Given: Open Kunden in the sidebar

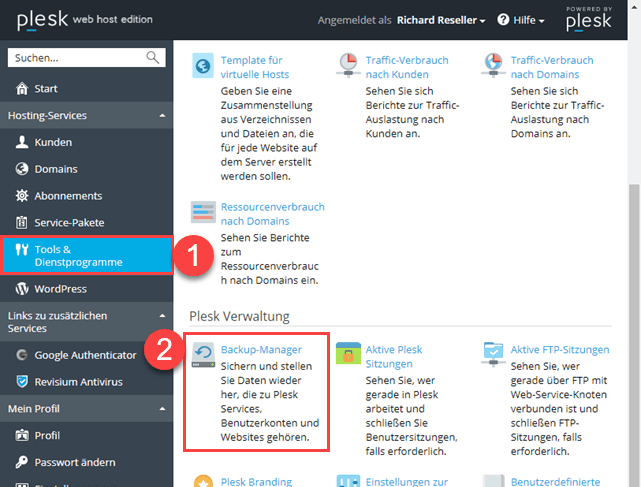Looking at the screenshot, I should pos(86,142).
